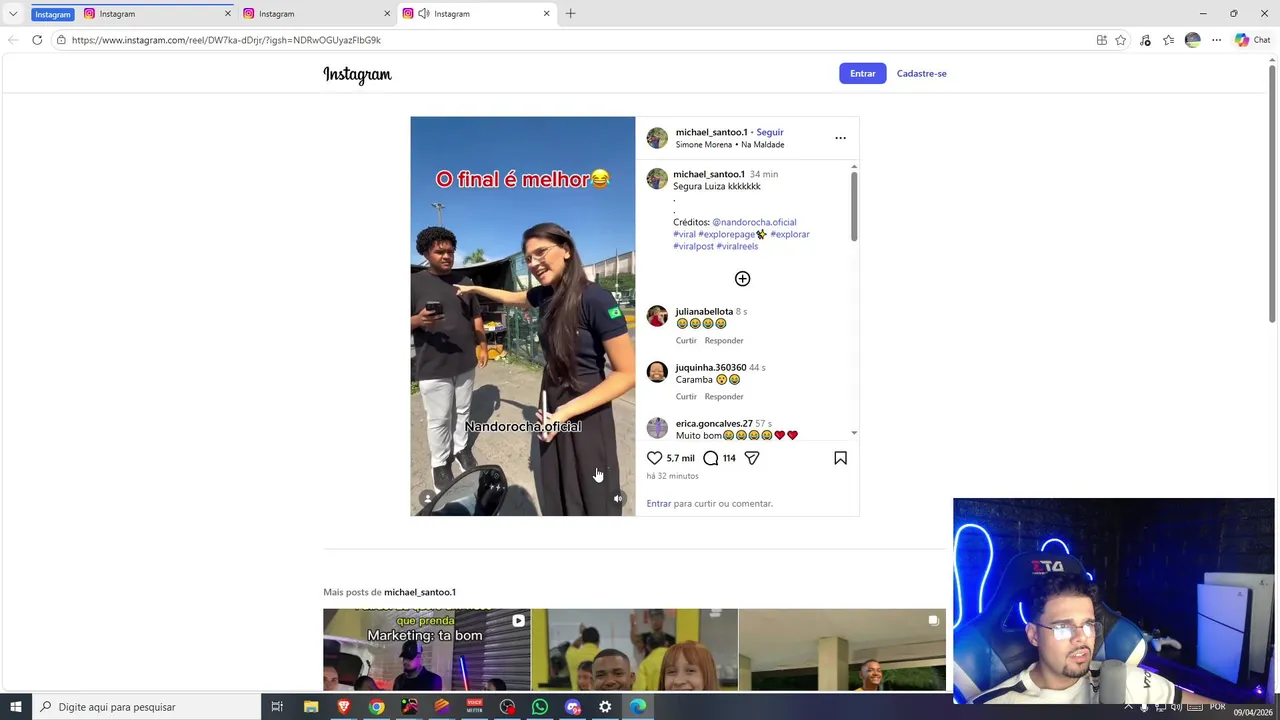Open the rightmost post thumbnail in Mais posts
1280x720 pixels.
click(842, 650)
